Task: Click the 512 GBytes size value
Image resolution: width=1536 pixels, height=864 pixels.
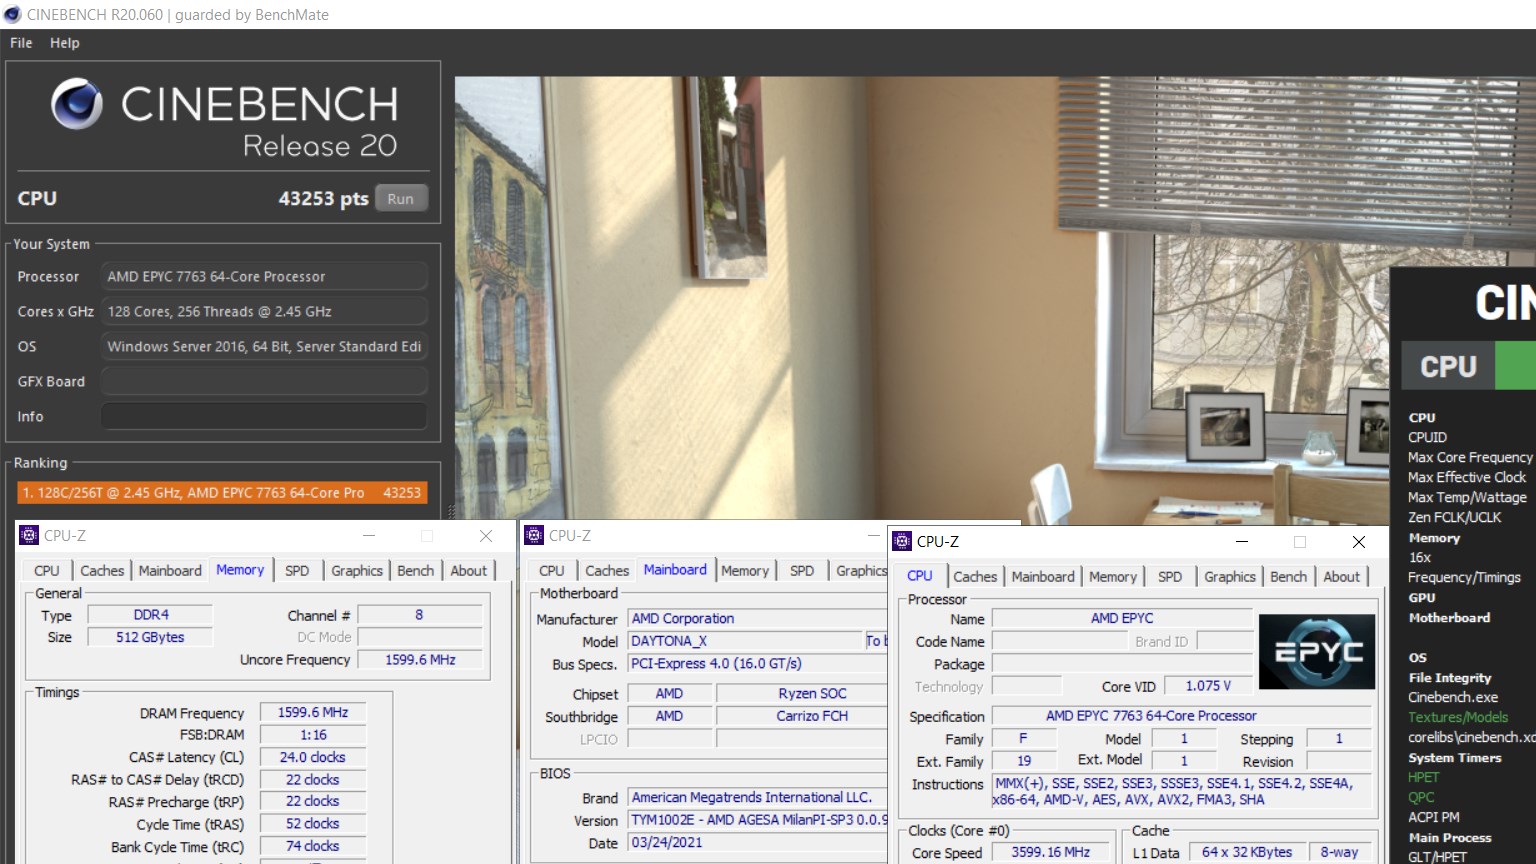Action: tap(150, 637)
